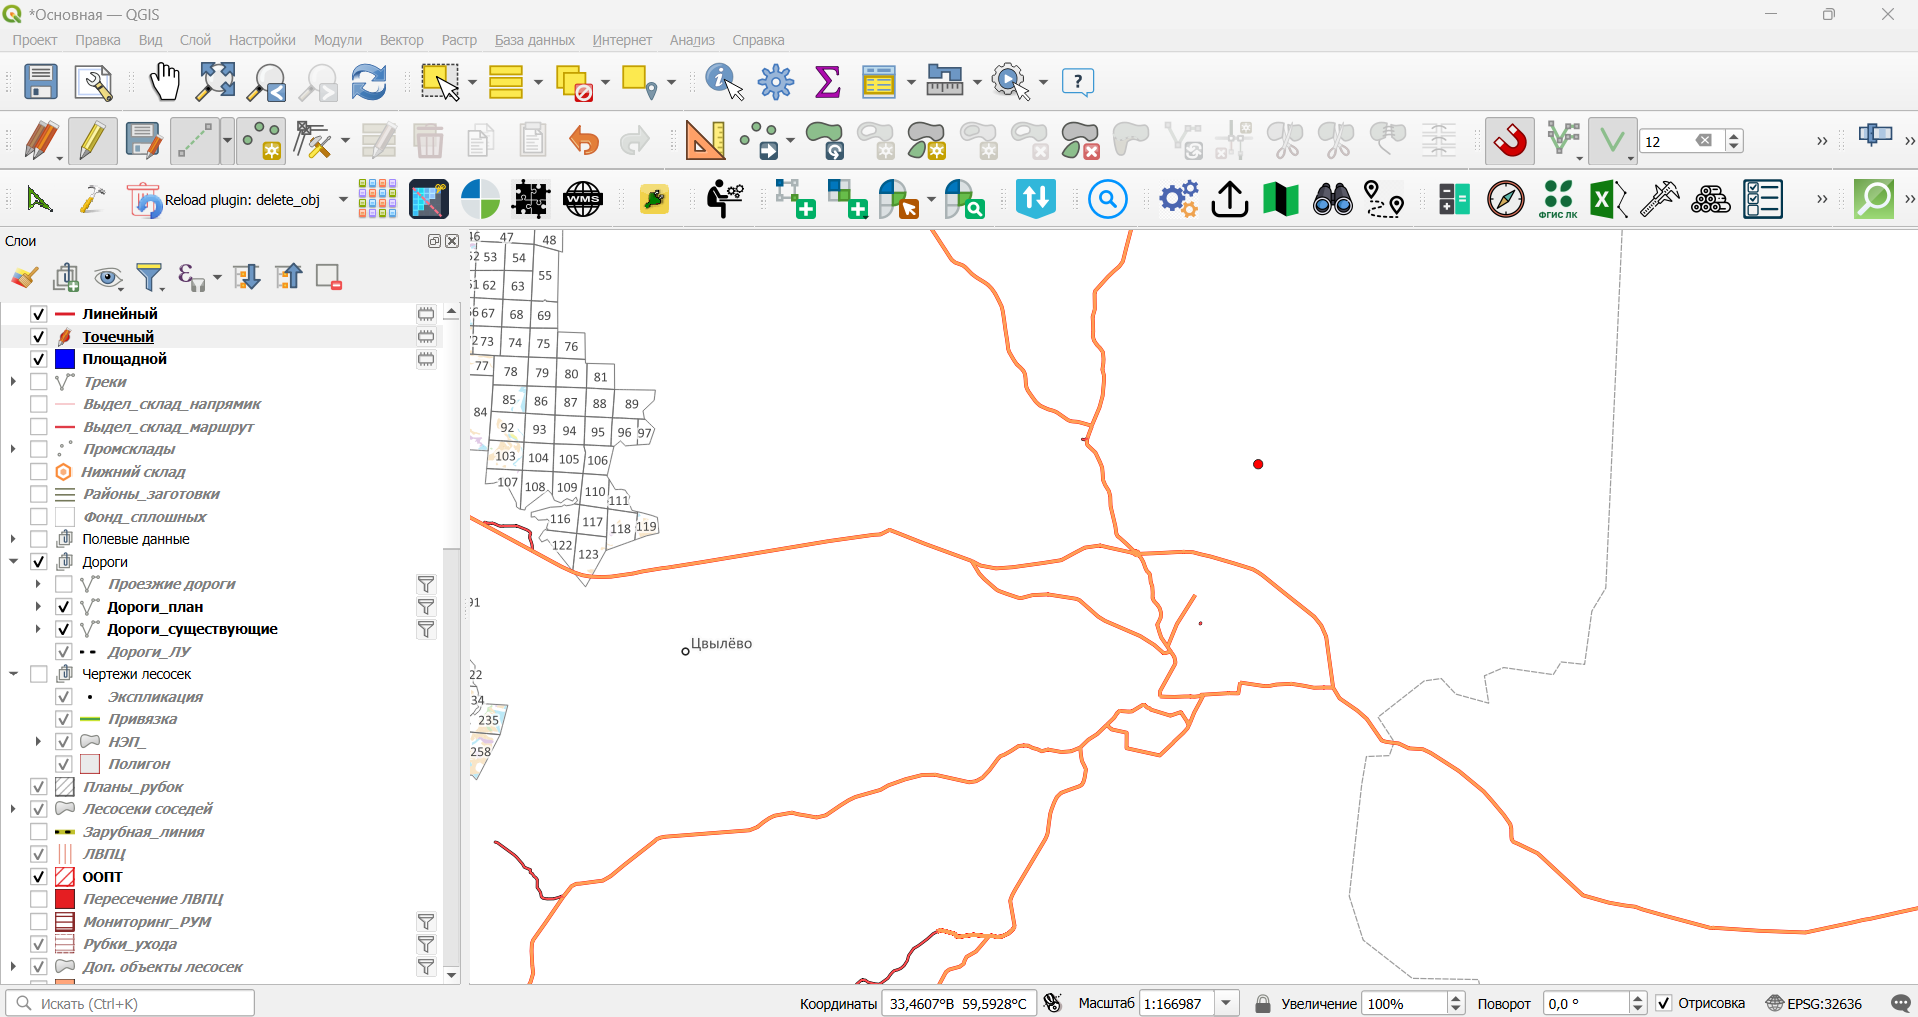Select the Pan Map hand tool
The width and height of the screenshot is (1918, 1017).
(164, 82)
